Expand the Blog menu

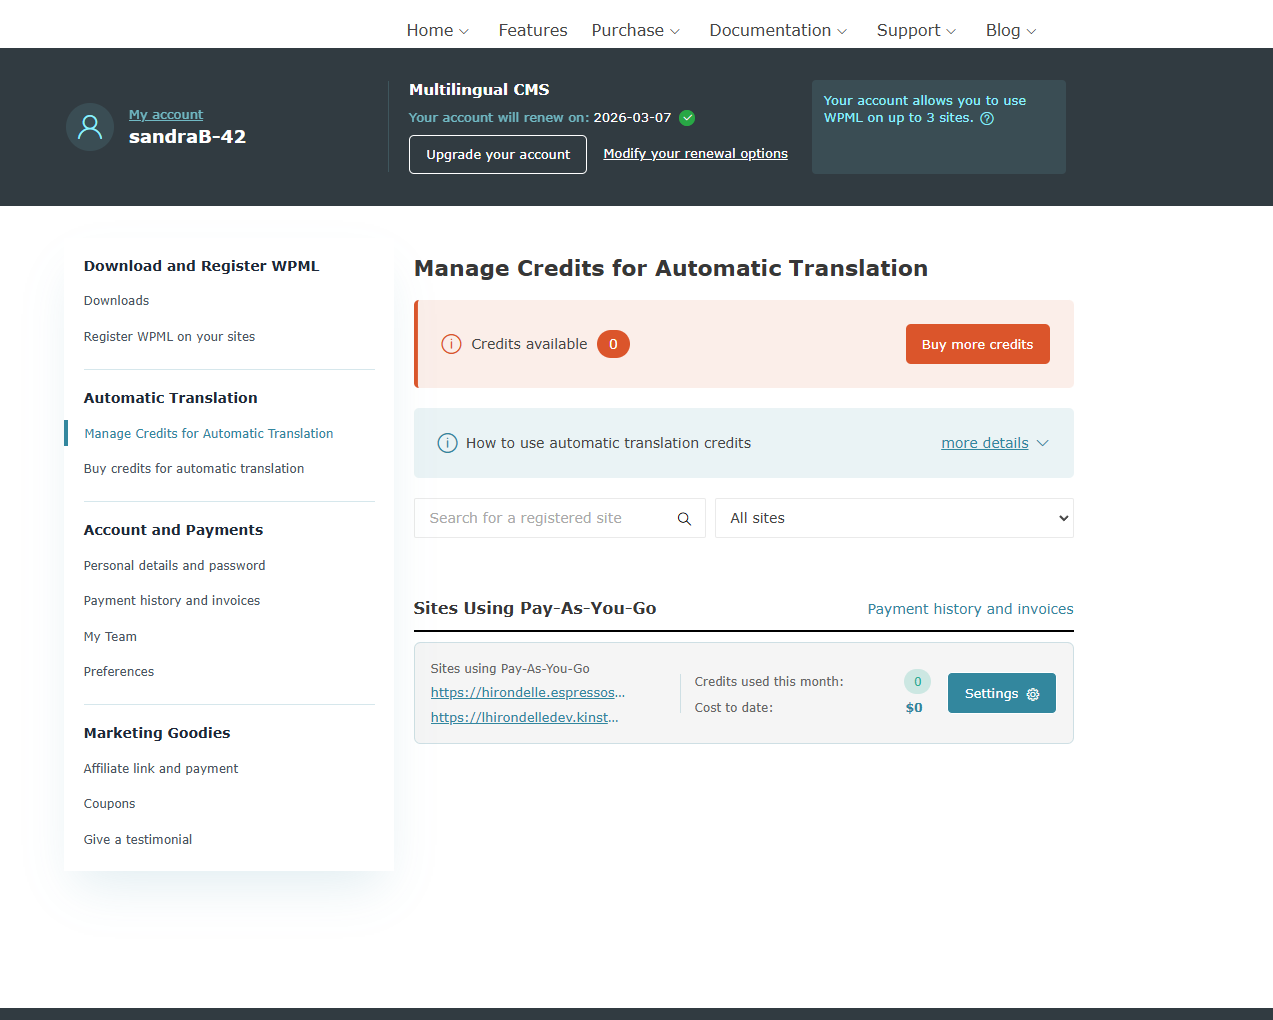click(1011, 31)
